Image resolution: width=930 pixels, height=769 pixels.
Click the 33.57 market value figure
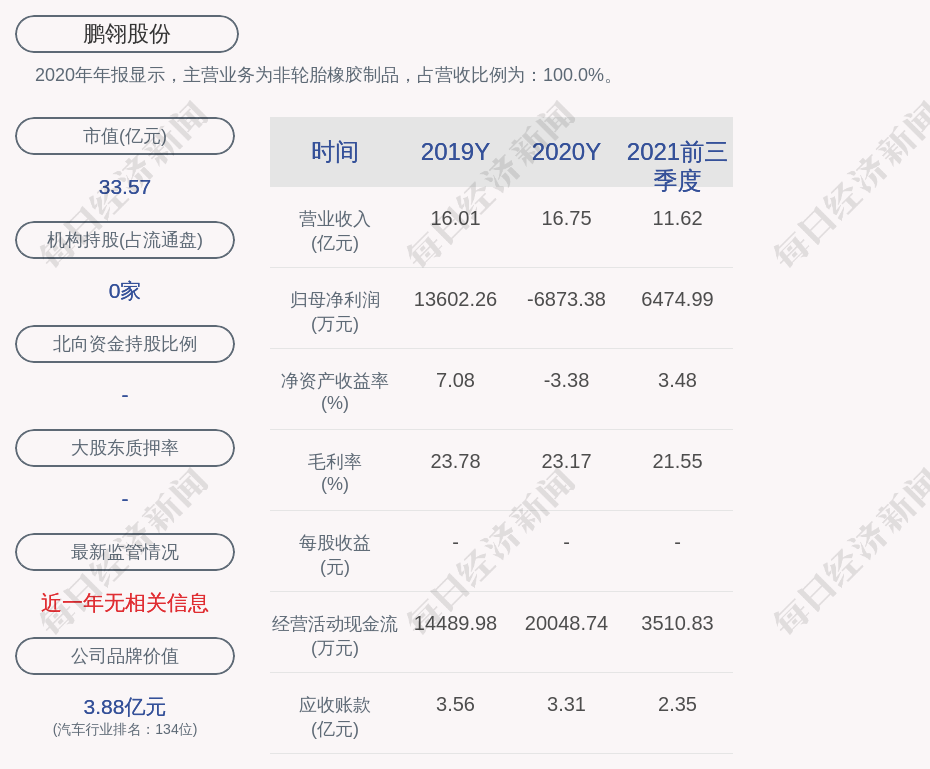(125, 187)
